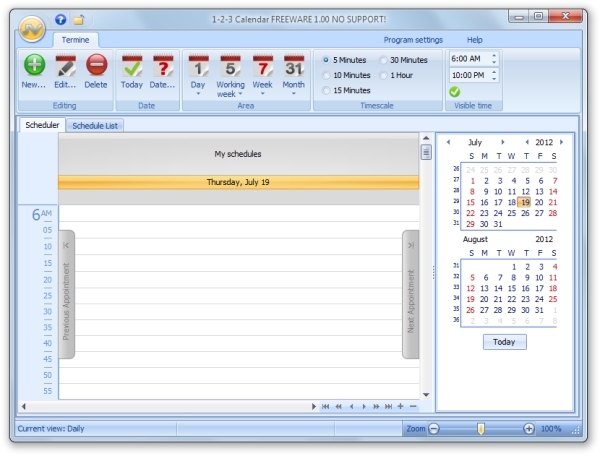Apply visible time with green checkmark

[x=455, y=92]
